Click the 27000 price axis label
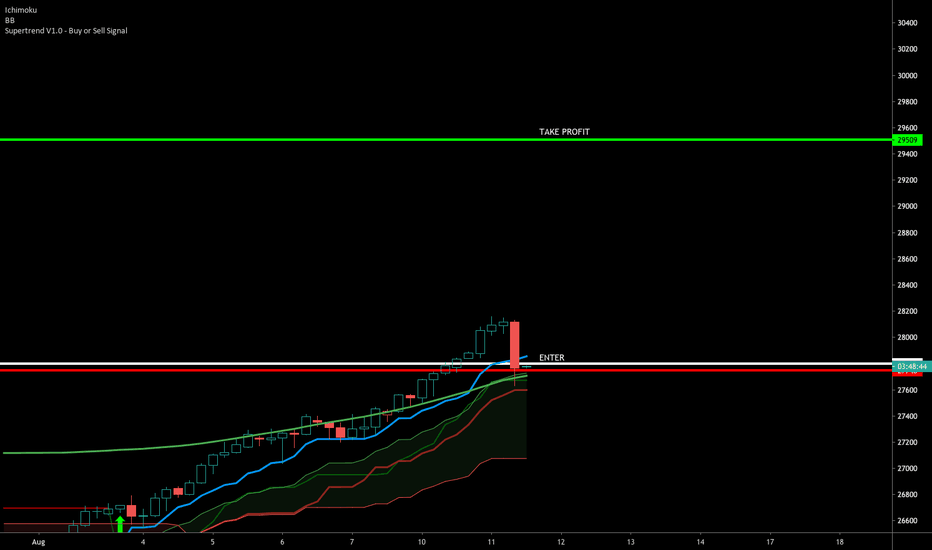This screenshot has width=932, height=550. pyautogui.click(x=907, y=469)
